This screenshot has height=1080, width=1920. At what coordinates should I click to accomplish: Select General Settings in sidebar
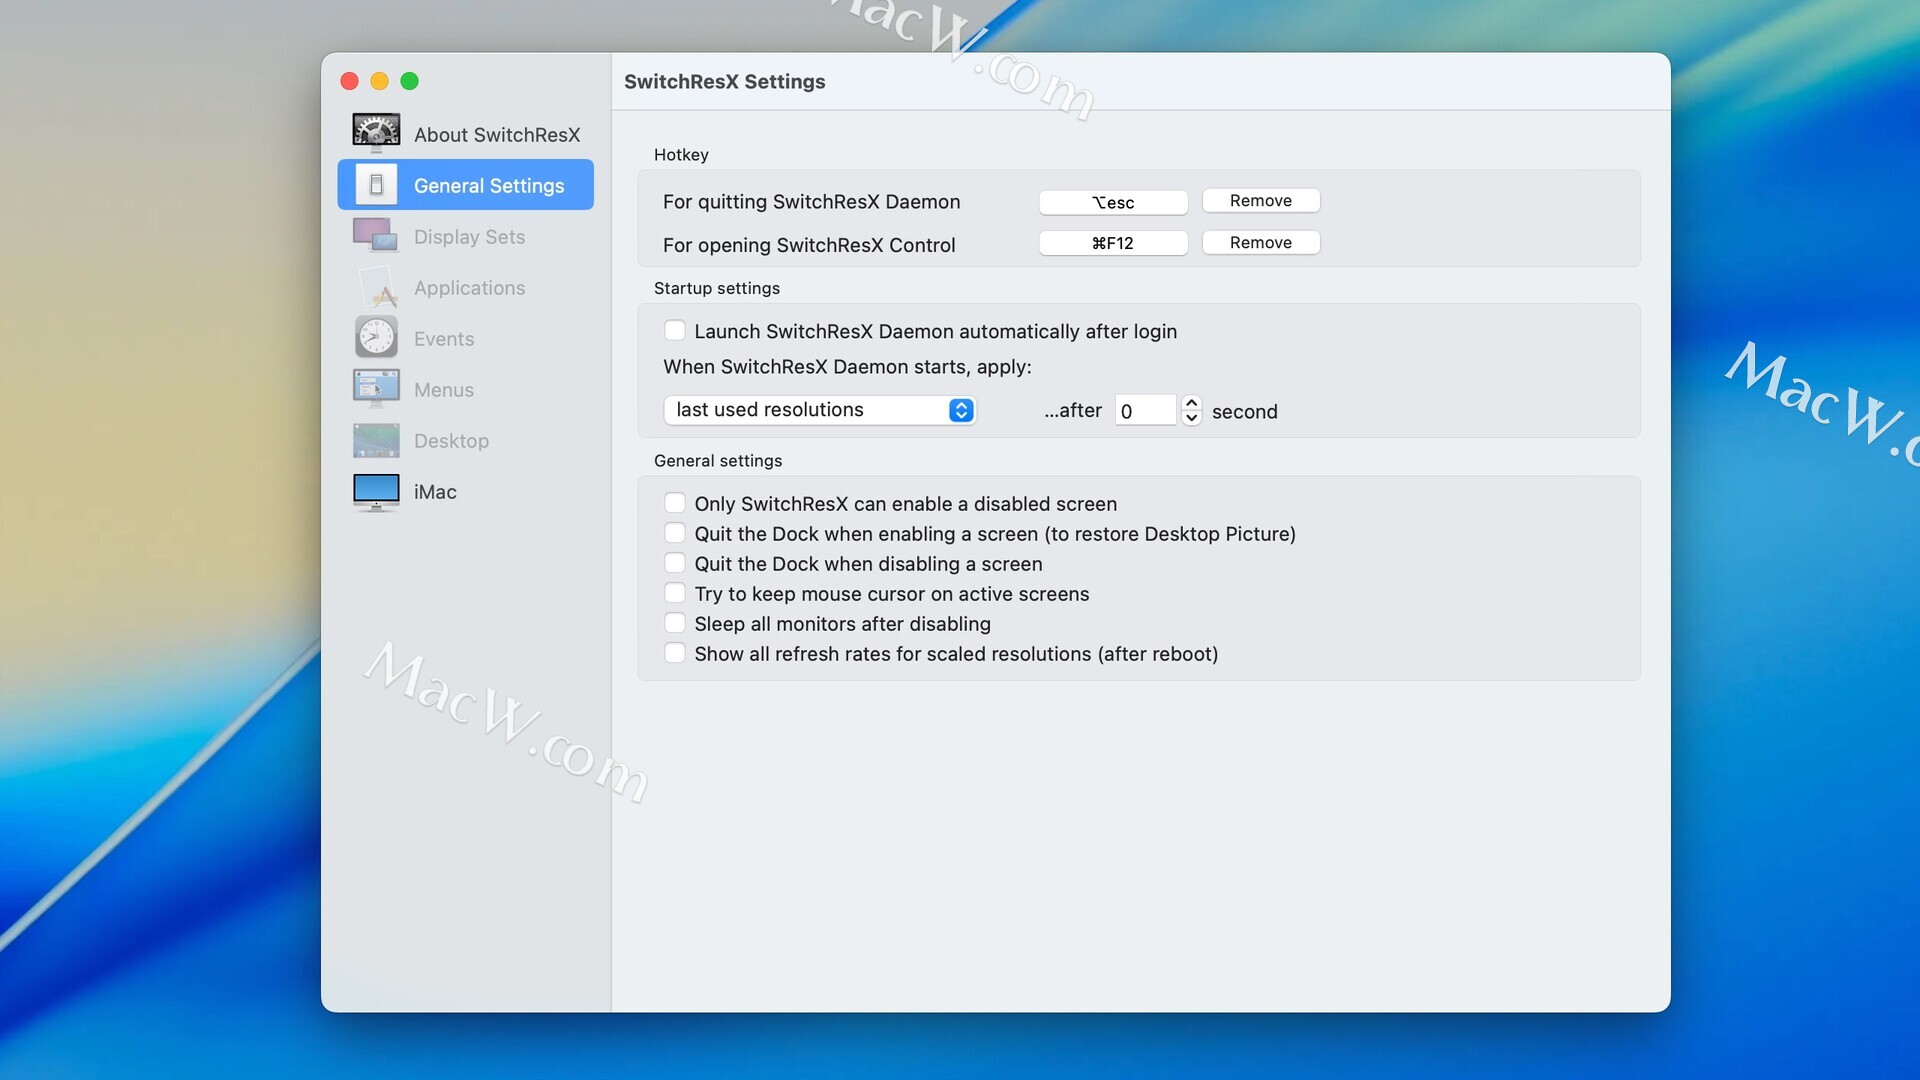[466, 185]
